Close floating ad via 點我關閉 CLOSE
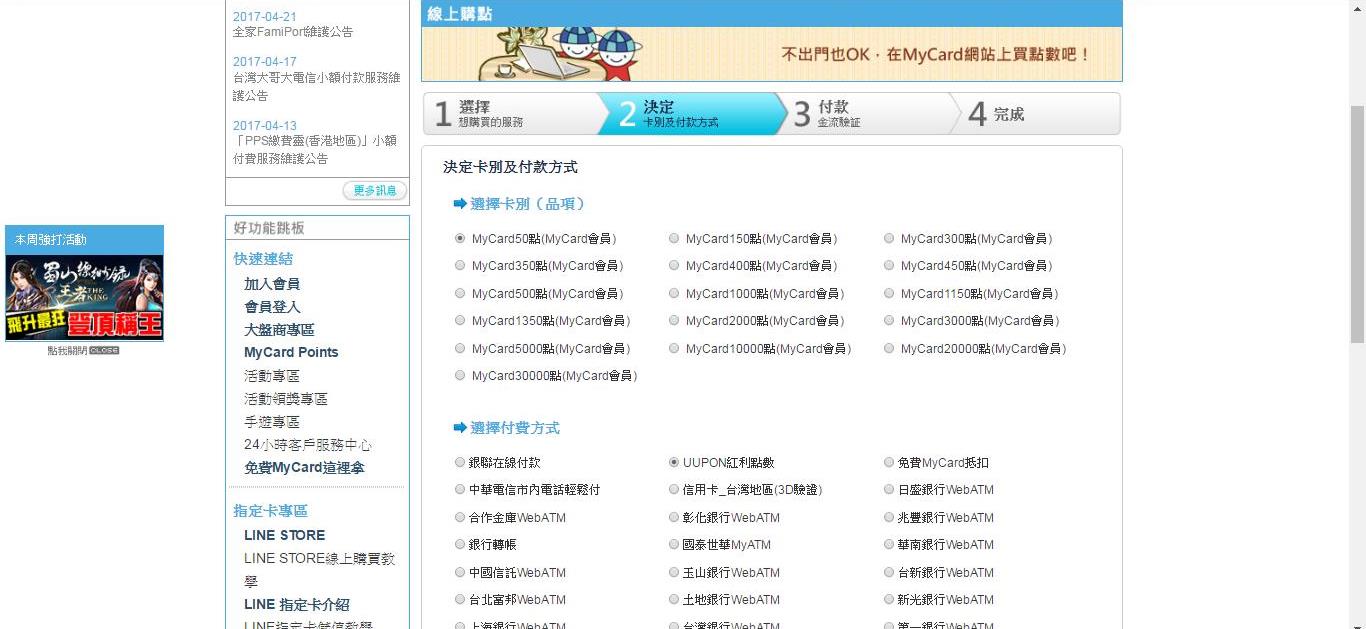The width and height of the screenshot is (1366, 629). tap(84, 351)
